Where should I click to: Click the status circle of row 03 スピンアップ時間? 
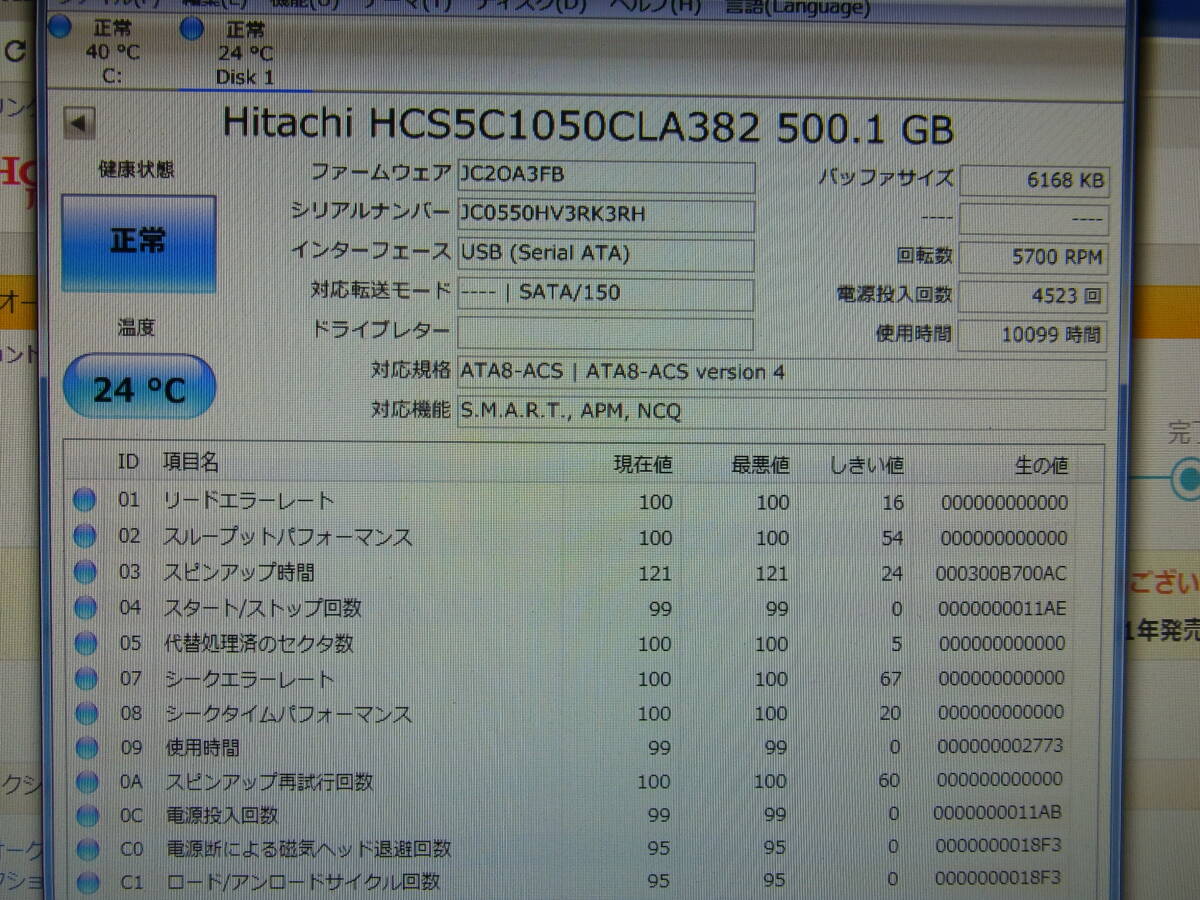coord(85,571)
